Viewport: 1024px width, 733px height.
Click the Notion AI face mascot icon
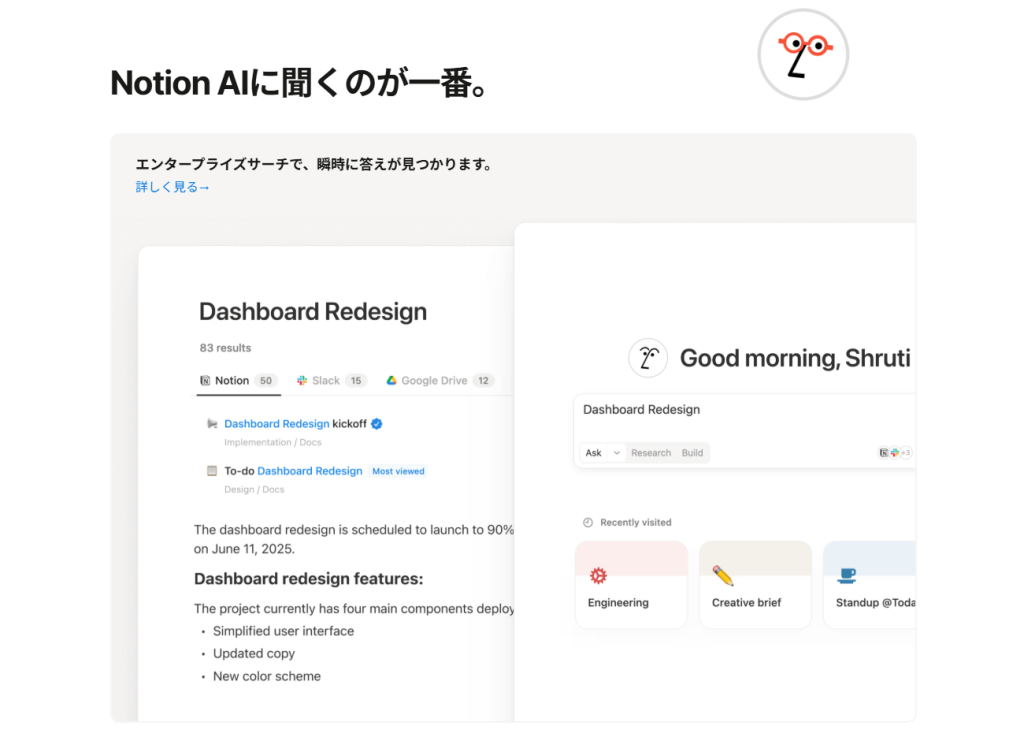point(803,54)
